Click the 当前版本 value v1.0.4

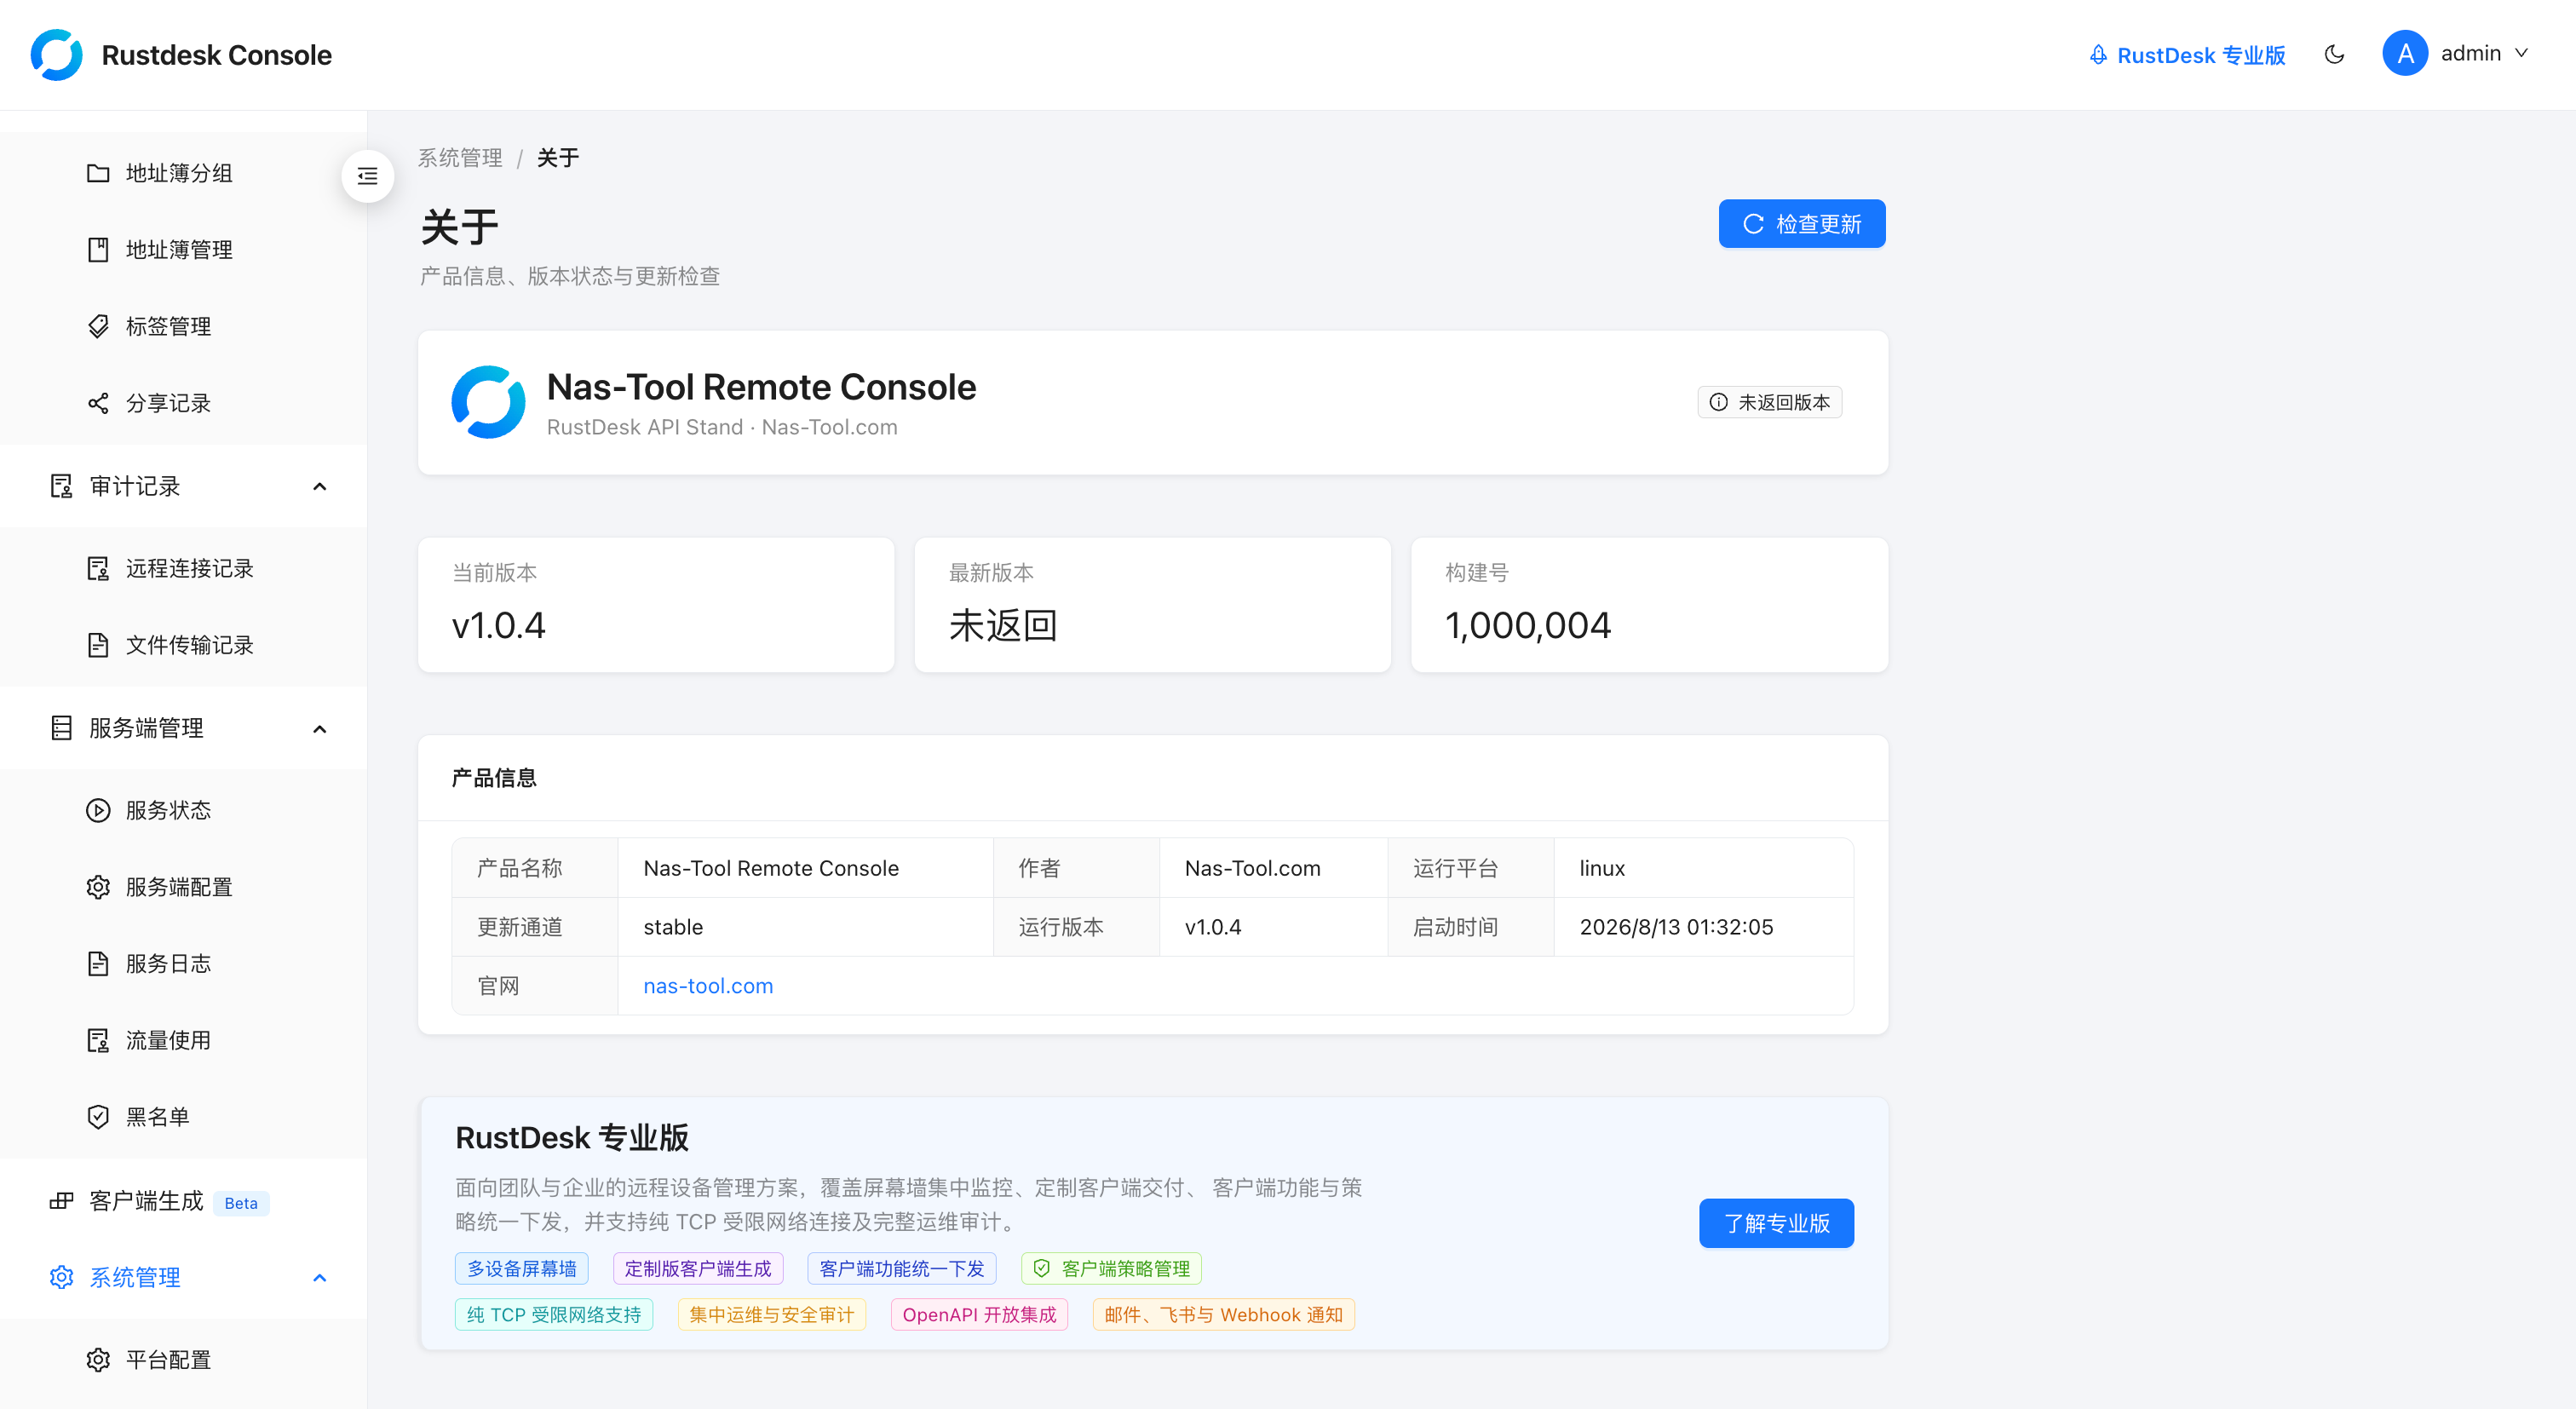click(x=499, y=625)
